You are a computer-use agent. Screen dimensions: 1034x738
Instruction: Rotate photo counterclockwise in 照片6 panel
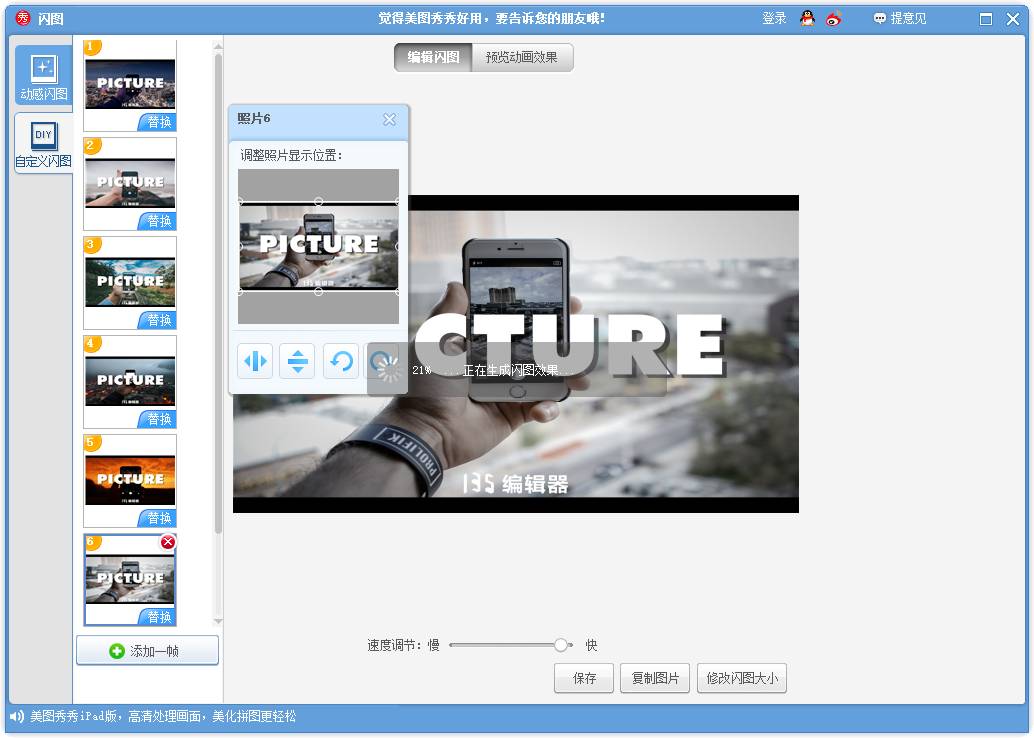coord(341,361)
